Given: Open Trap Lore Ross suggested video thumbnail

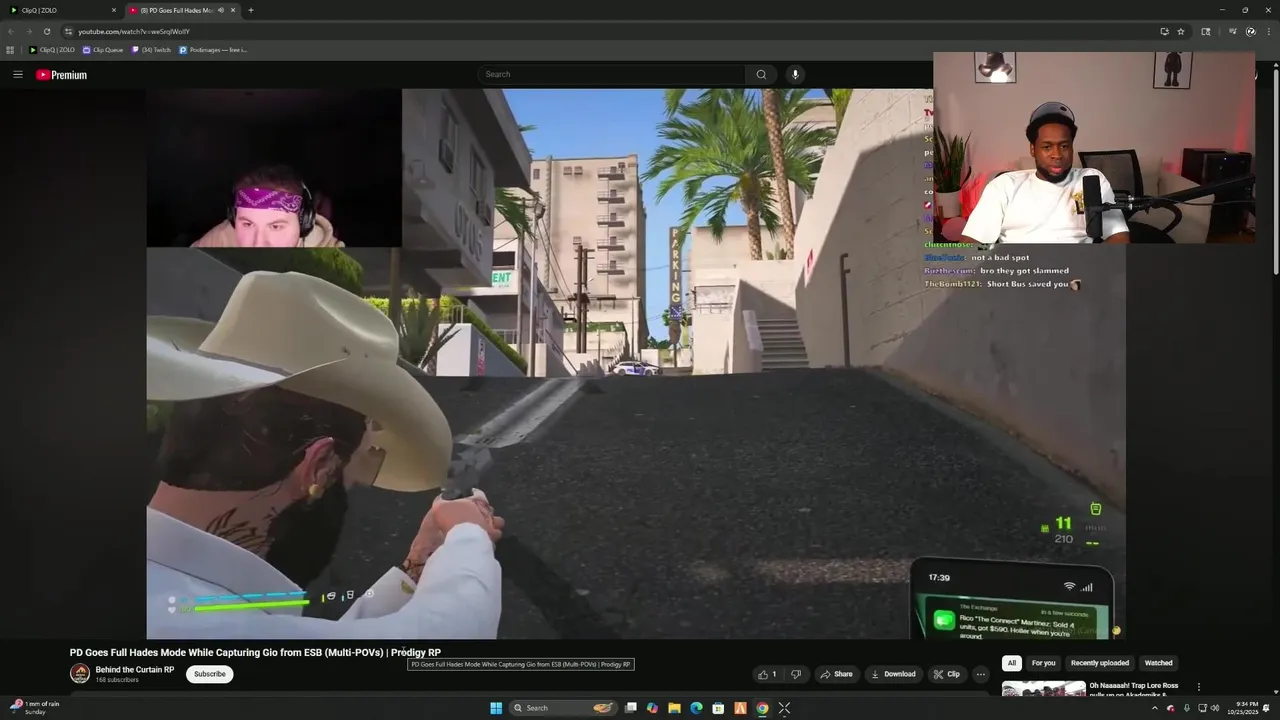Looking at the screenshot, I should click(x=1043, y=689).
